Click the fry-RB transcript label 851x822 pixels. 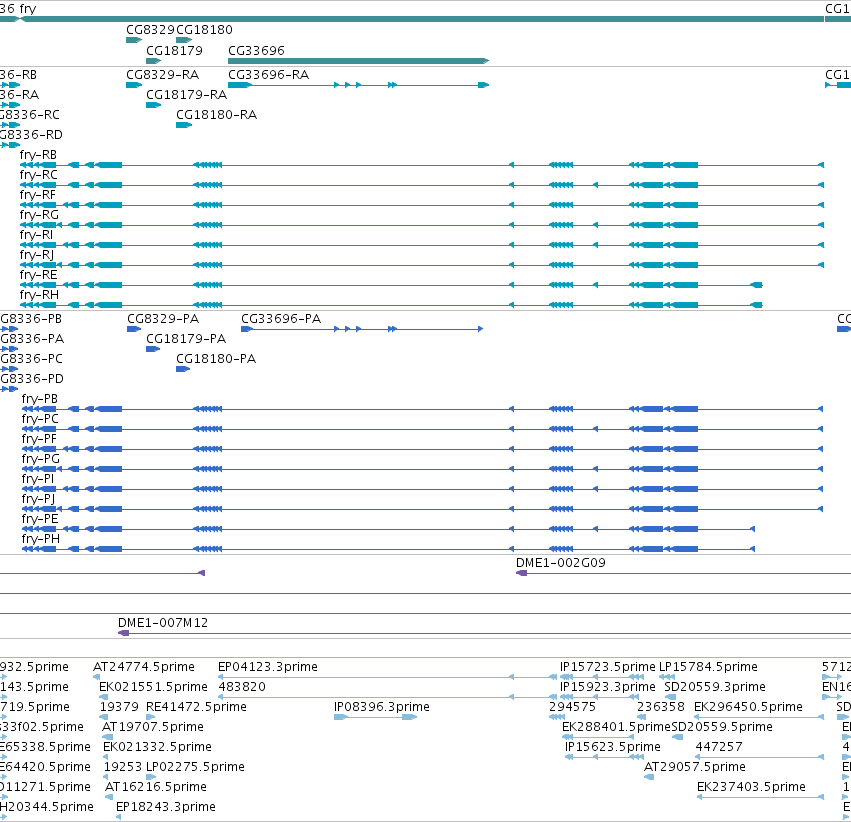(38, 155)
